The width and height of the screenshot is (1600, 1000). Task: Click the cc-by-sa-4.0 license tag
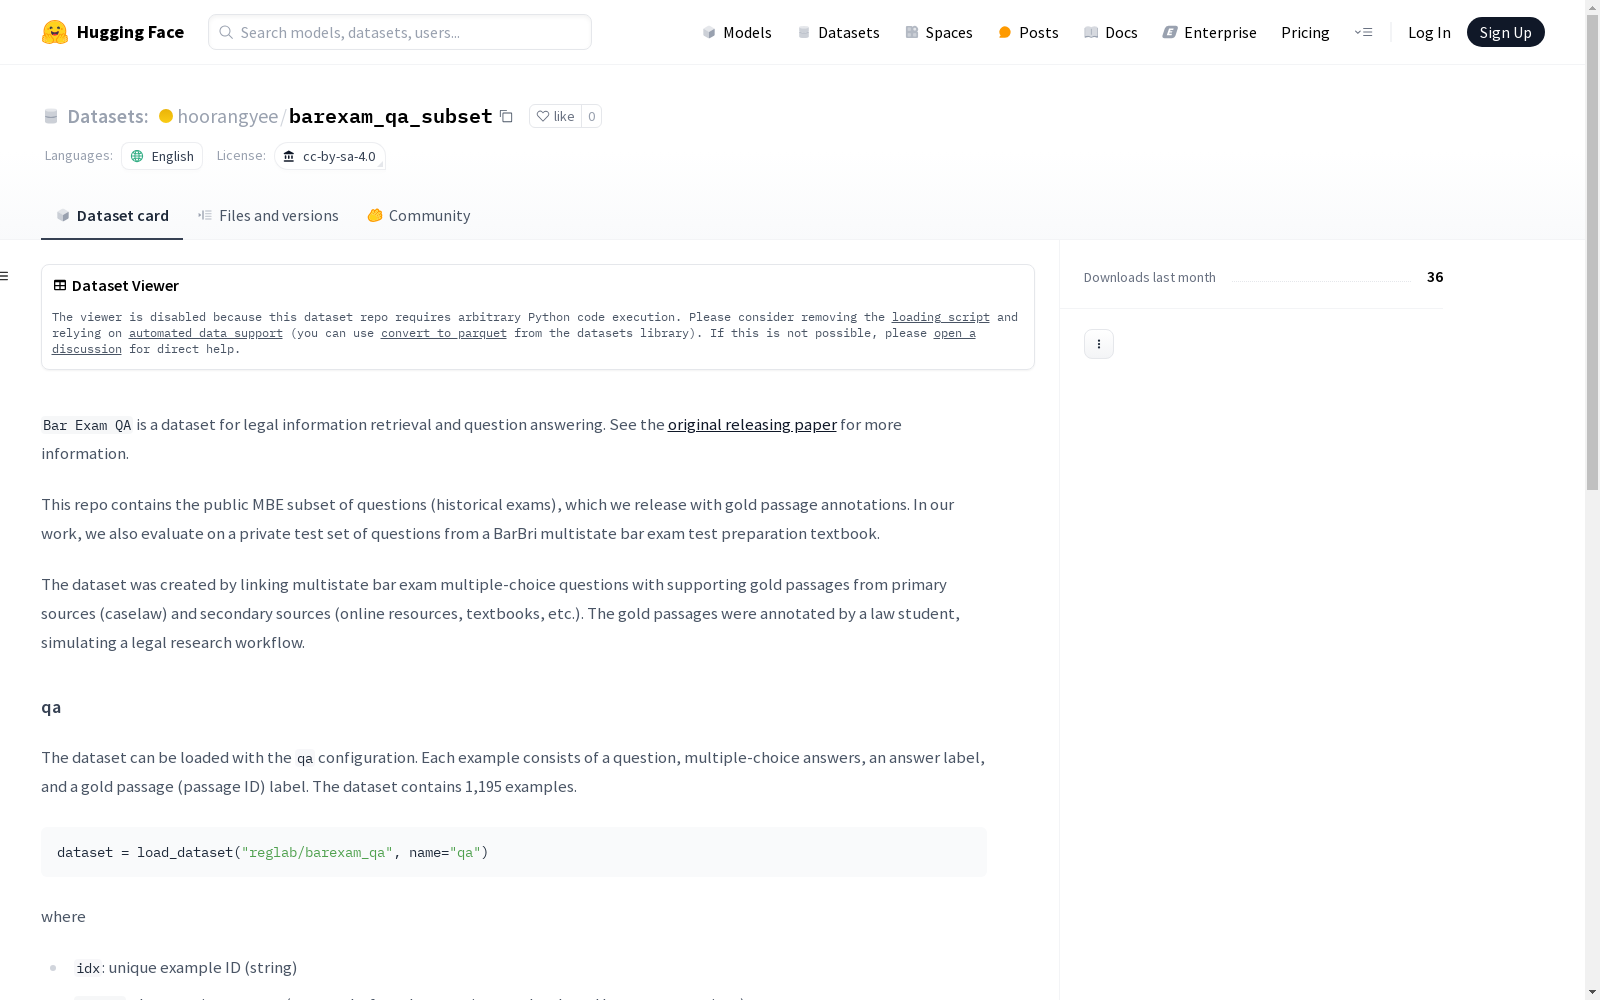[x=330, y=156]
